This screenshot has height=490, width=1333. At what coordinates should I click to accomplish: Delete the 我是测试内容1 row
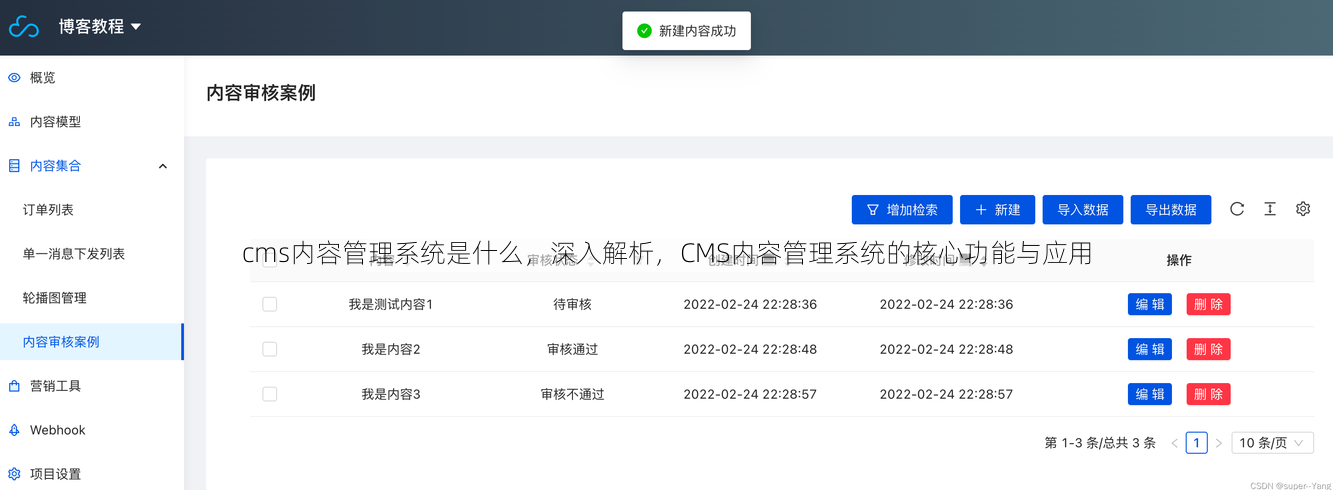click(1209, 304)
